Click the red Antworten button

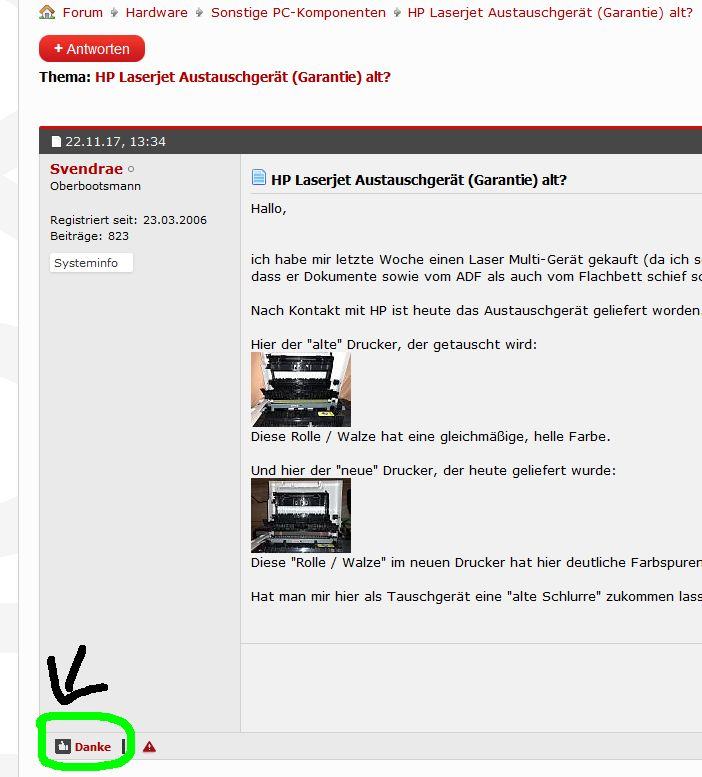(x=92, y=49)
